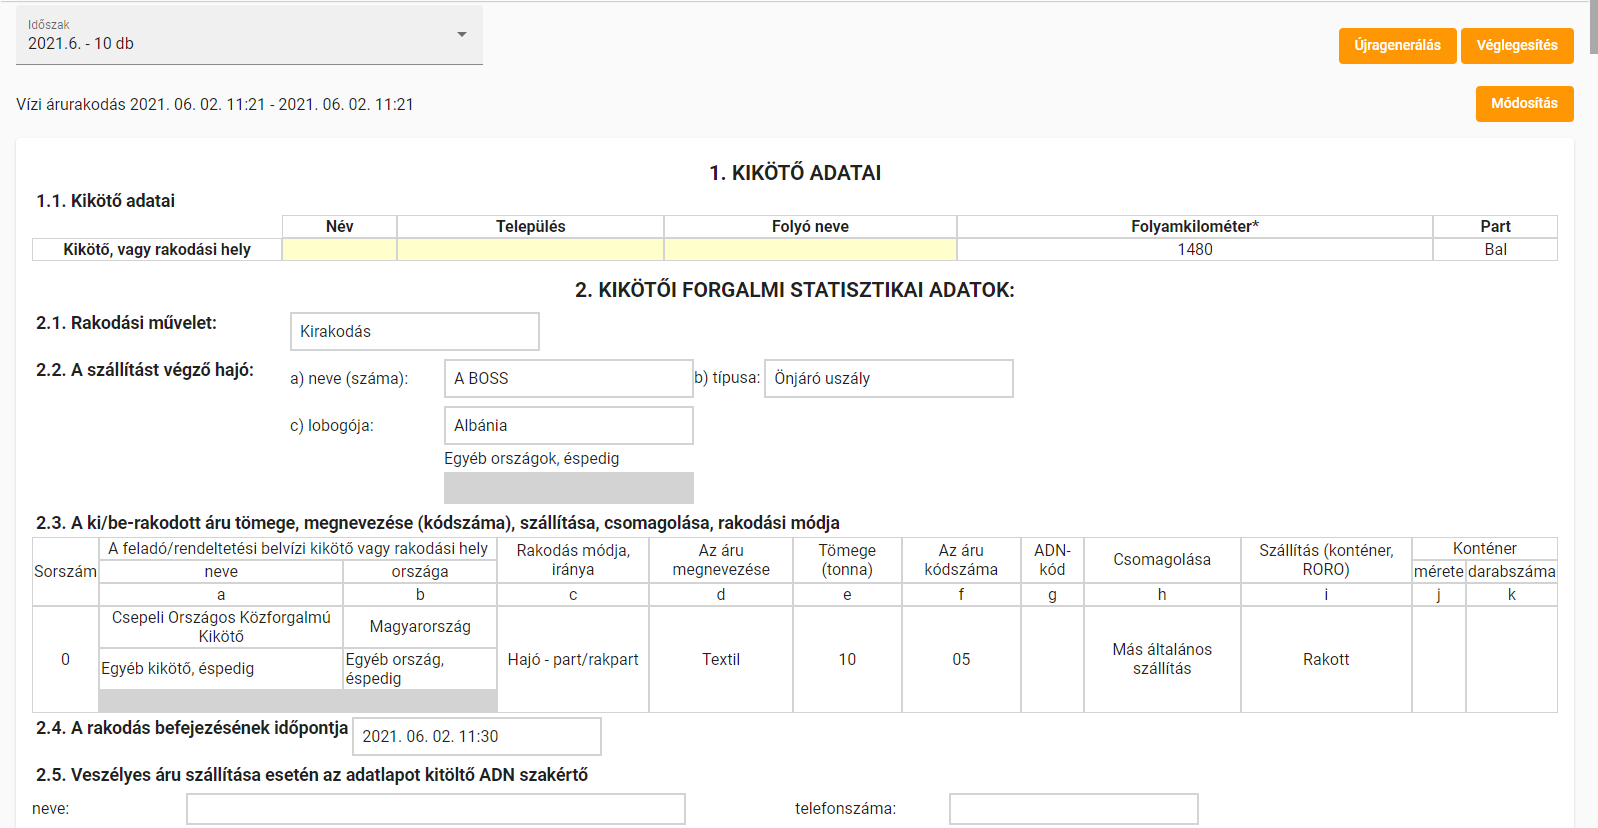Click the Csepeli Országos Közforgalmú Kikötő cell
1598x828 pixels.
(221, 627)
